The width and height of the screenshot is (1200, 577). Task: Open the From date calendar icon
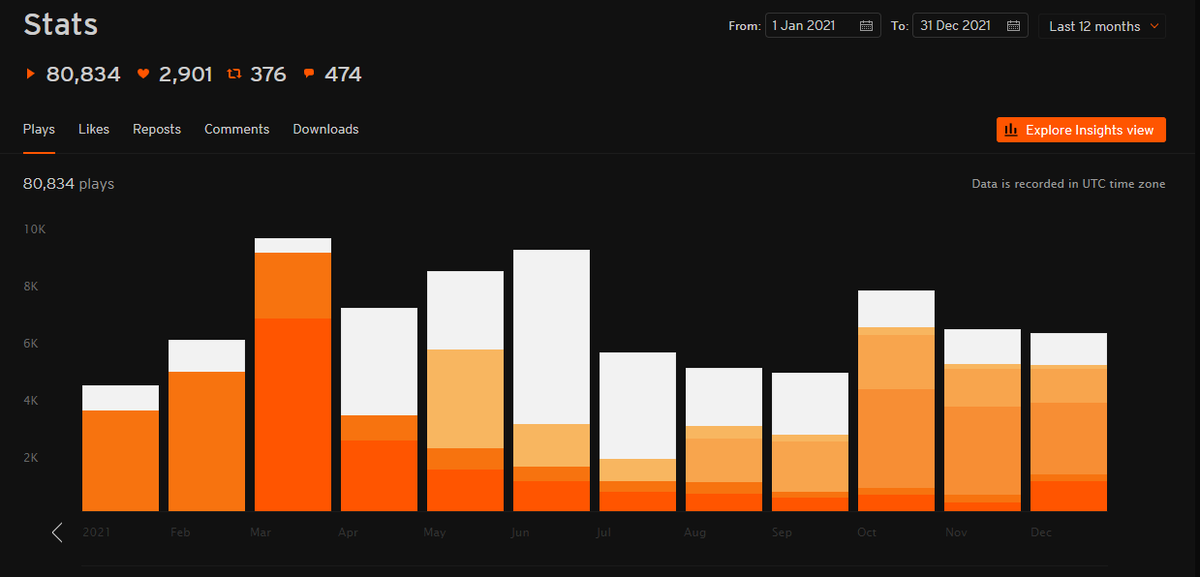click(x=865, y=26)
